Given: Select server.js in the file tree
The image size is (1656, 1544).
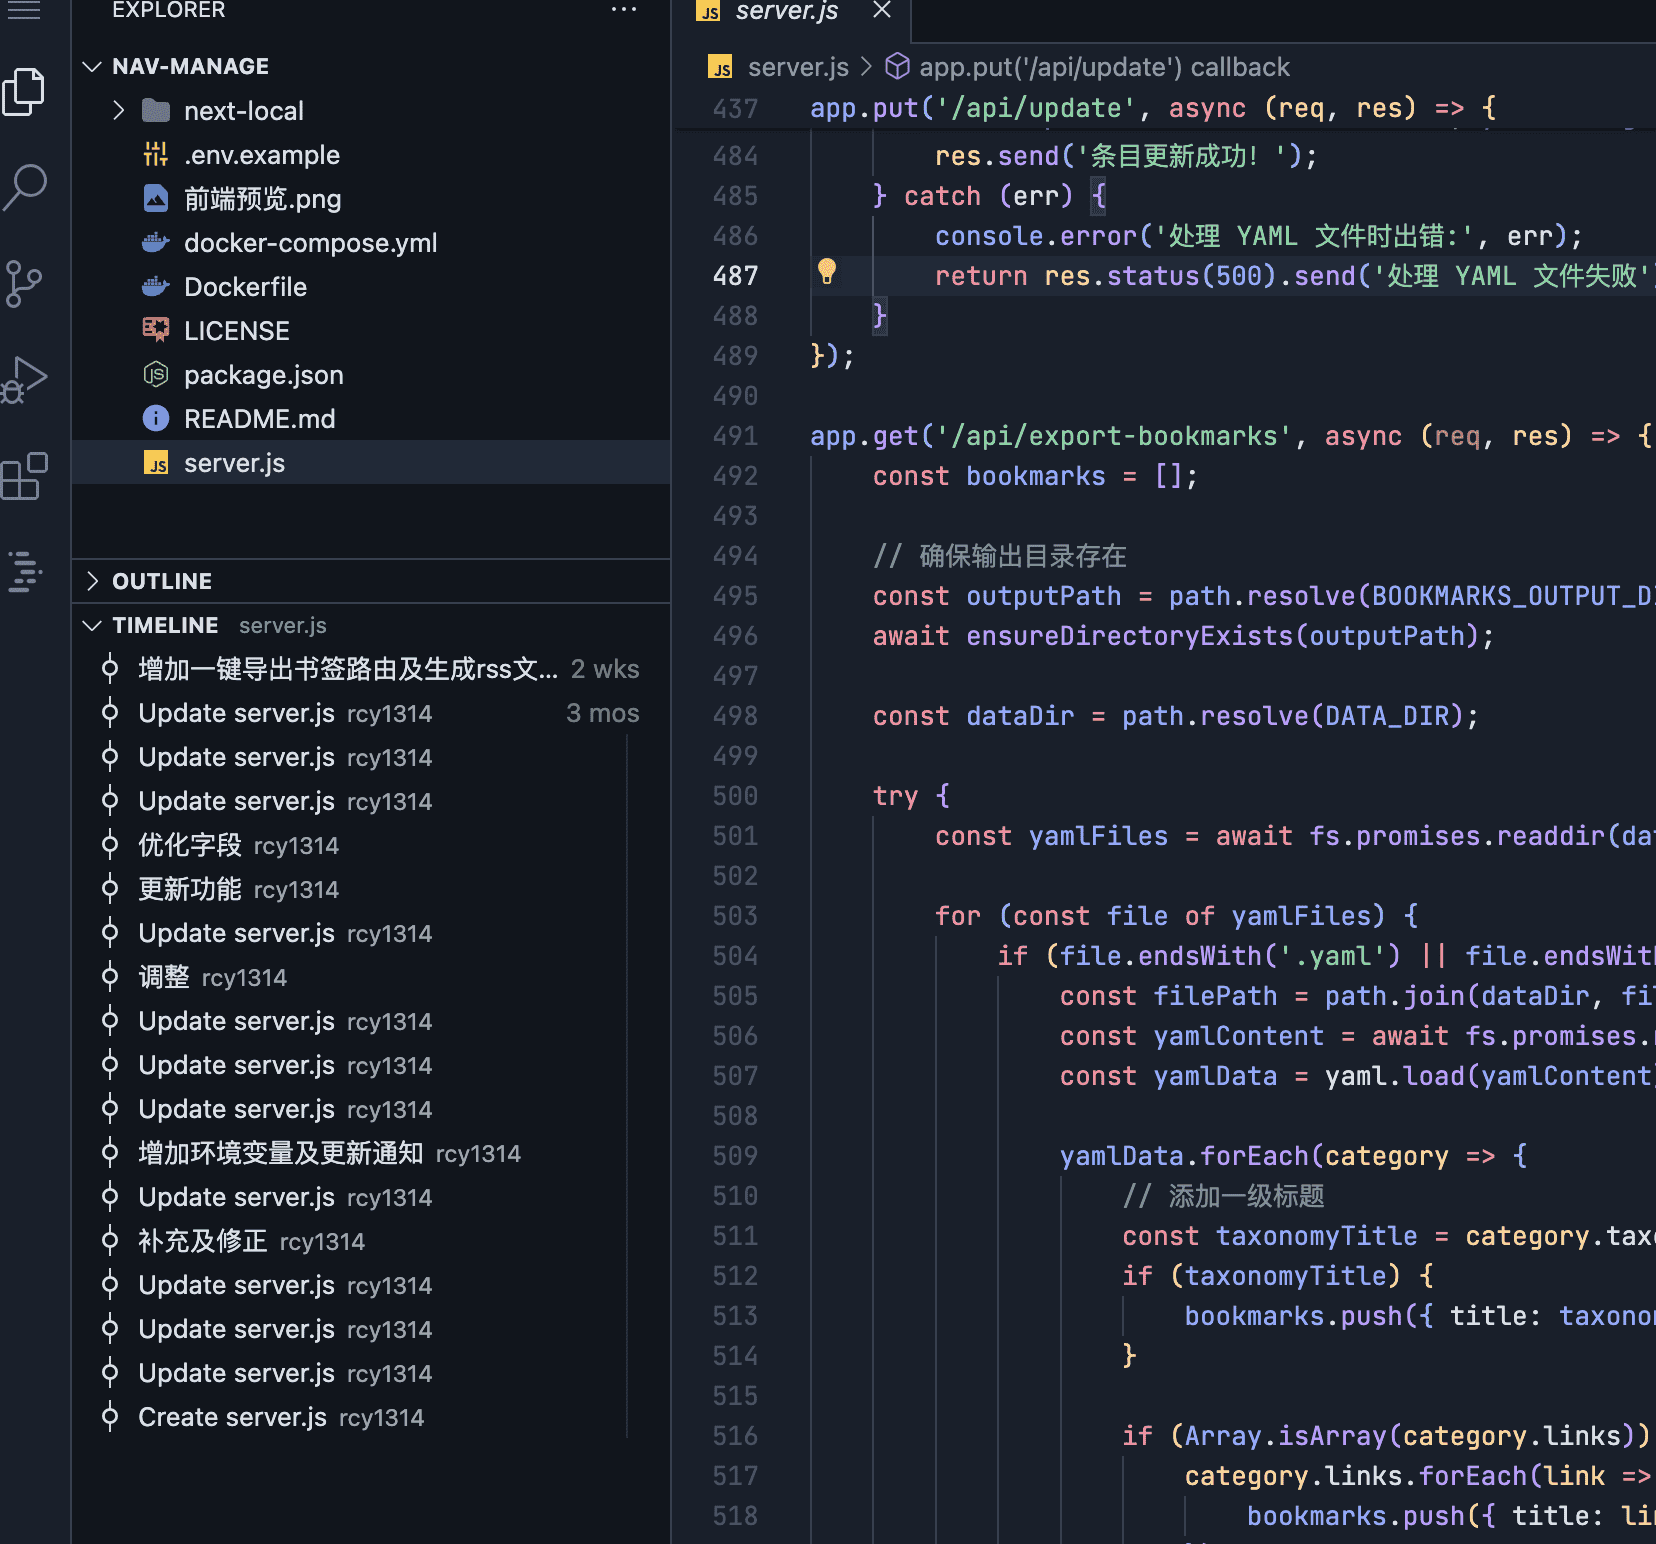Looking at the screenshot, I should click(371, 462).
